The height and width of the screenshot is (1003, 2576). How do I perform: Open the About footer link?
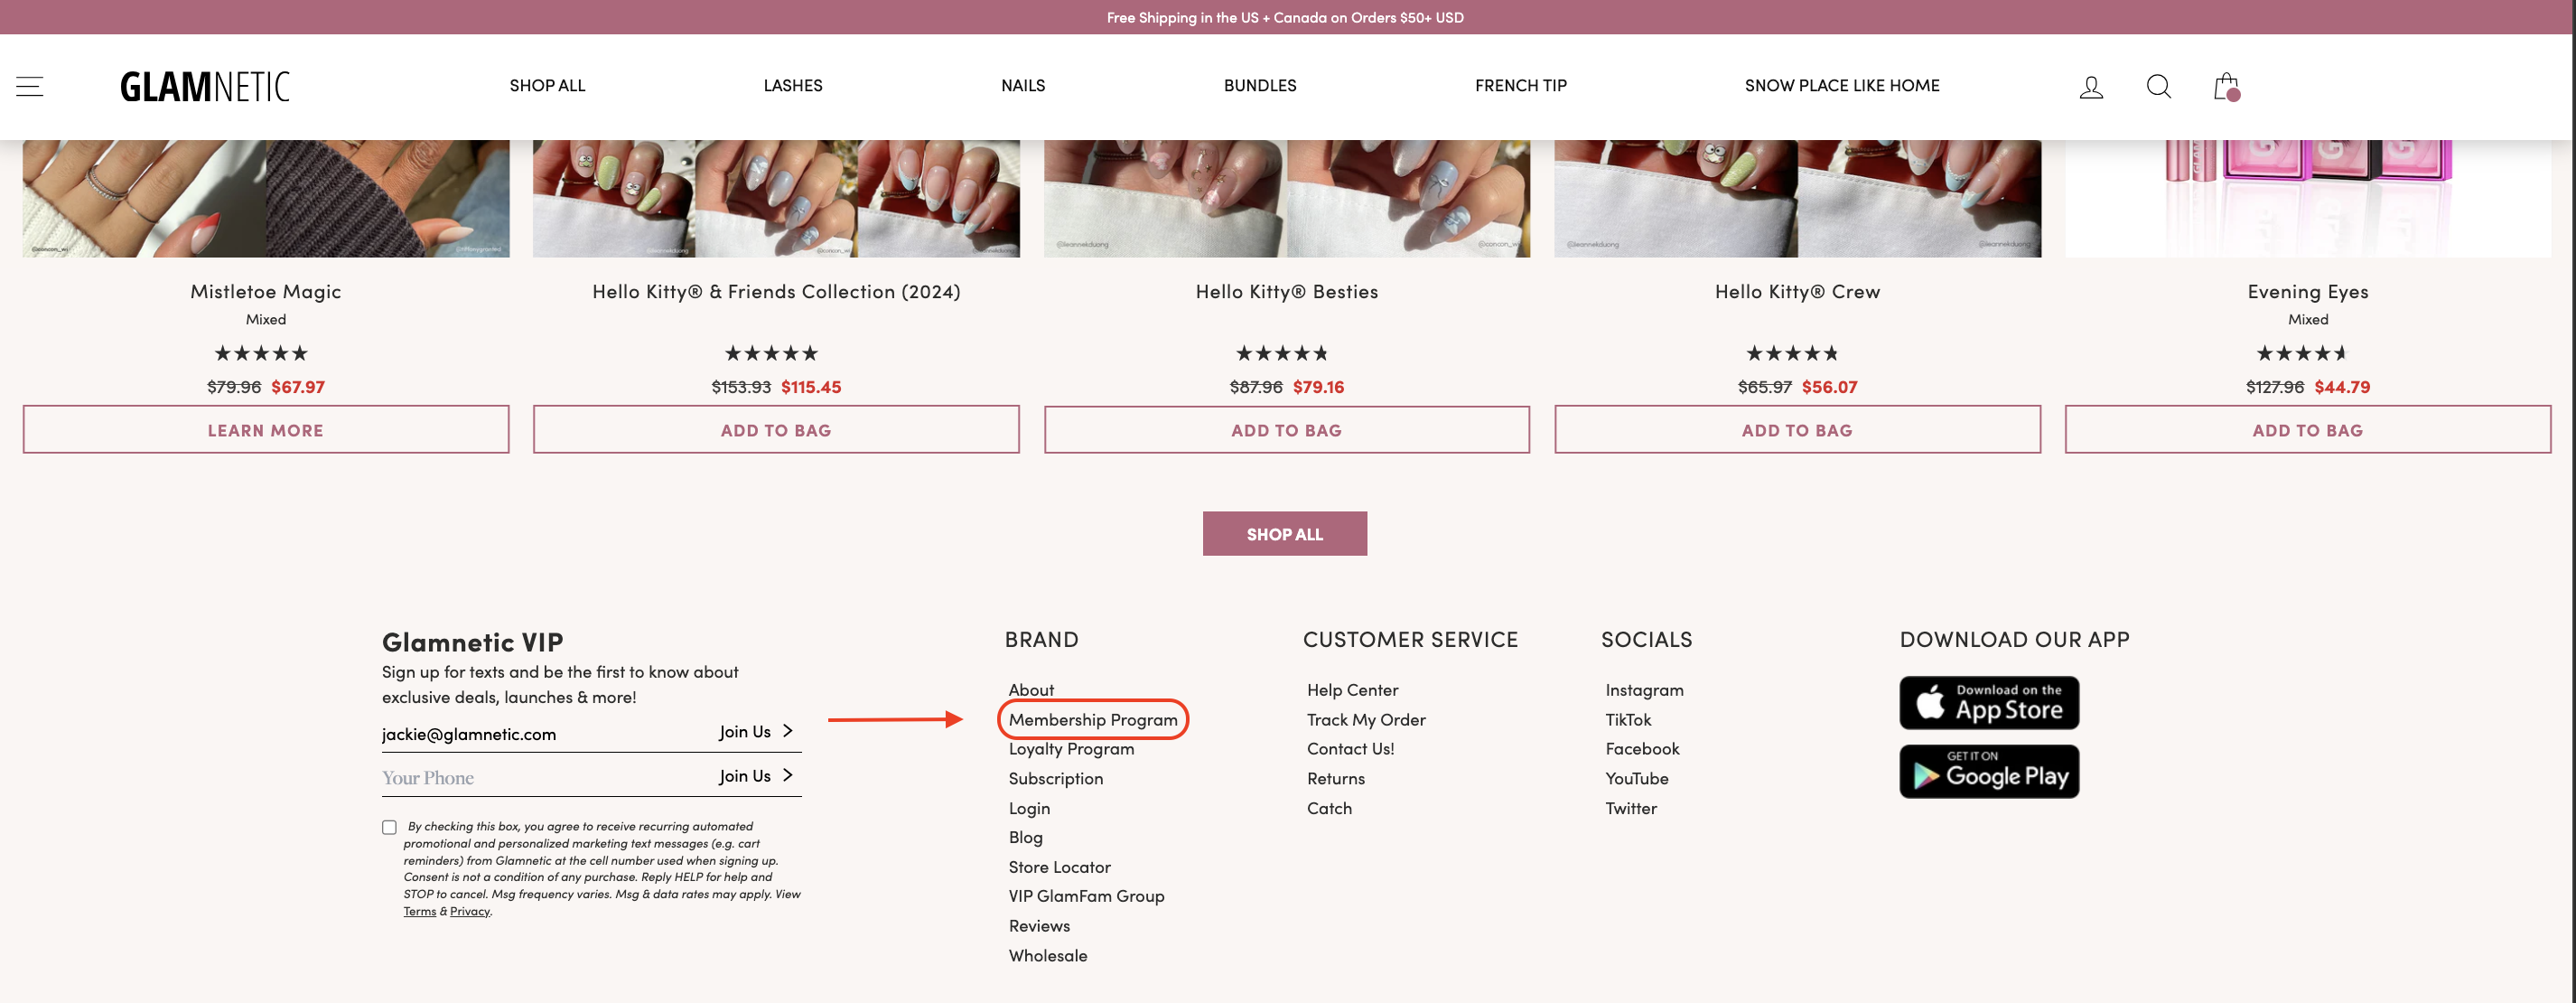[x=1031, y=690]
